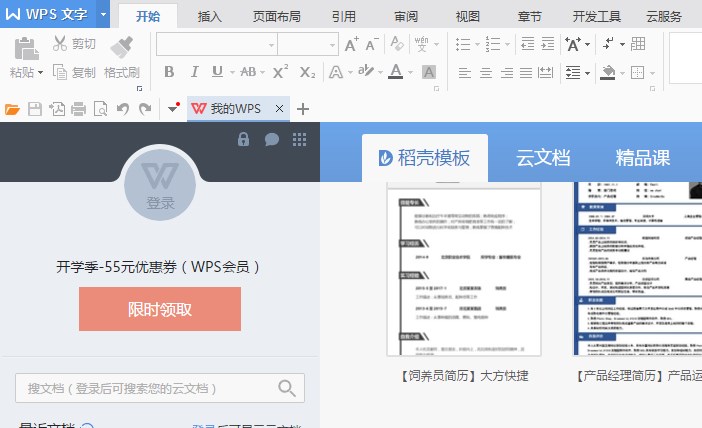Image resolution: width=702 pixels, height=428 pixels.
Task: Click the Redo arrow icon
Action: 145,109
